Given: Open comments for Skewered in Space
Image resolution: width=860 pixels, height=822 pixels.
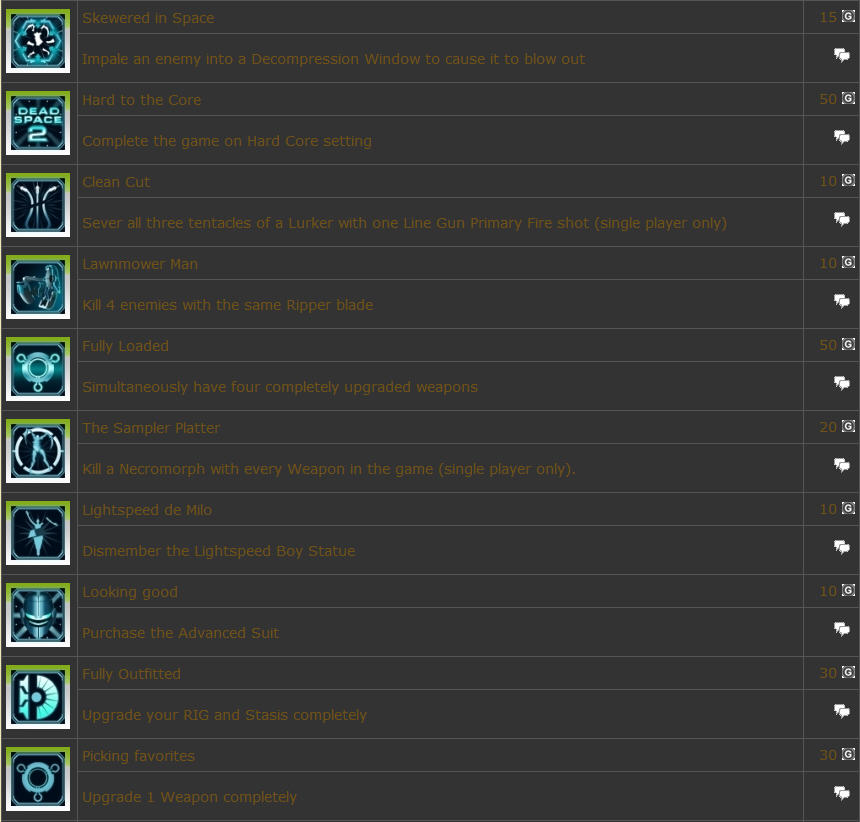Looking at the screenshot, I should 841,55.
